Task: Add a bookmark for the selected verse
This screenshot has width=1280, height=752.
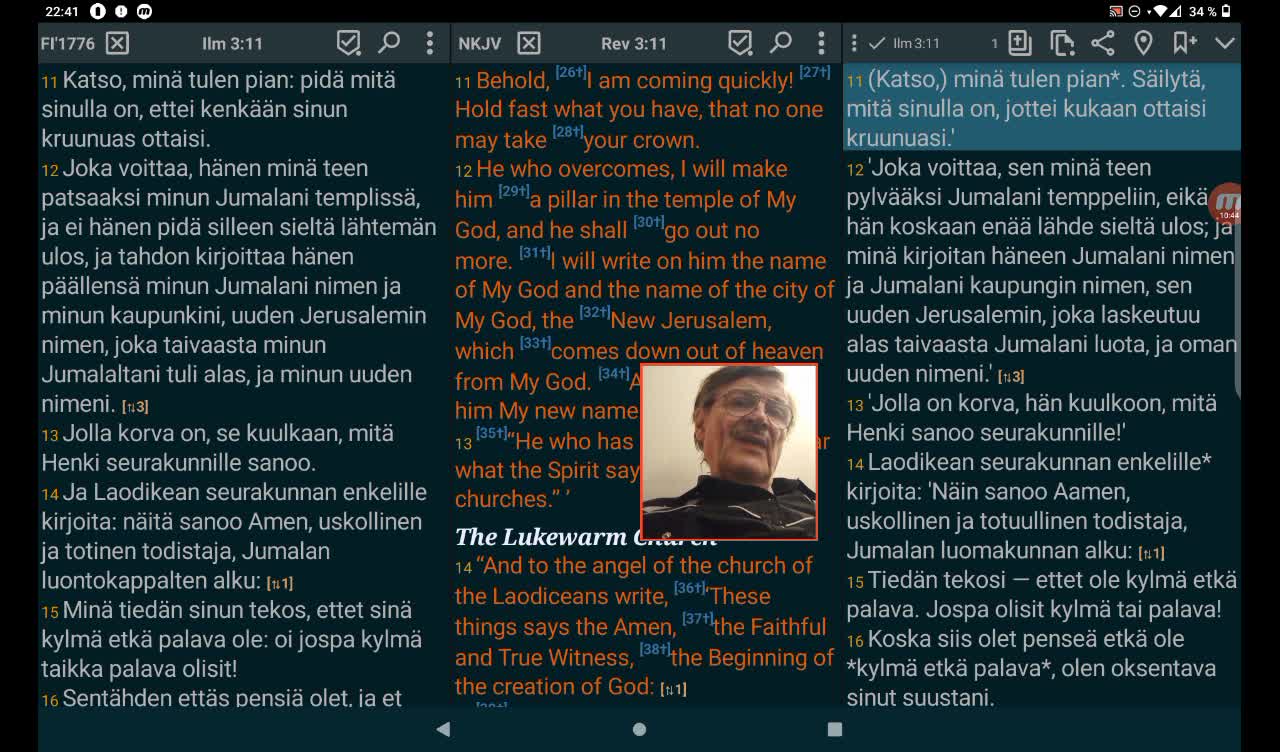Action: coord(1184,43)
